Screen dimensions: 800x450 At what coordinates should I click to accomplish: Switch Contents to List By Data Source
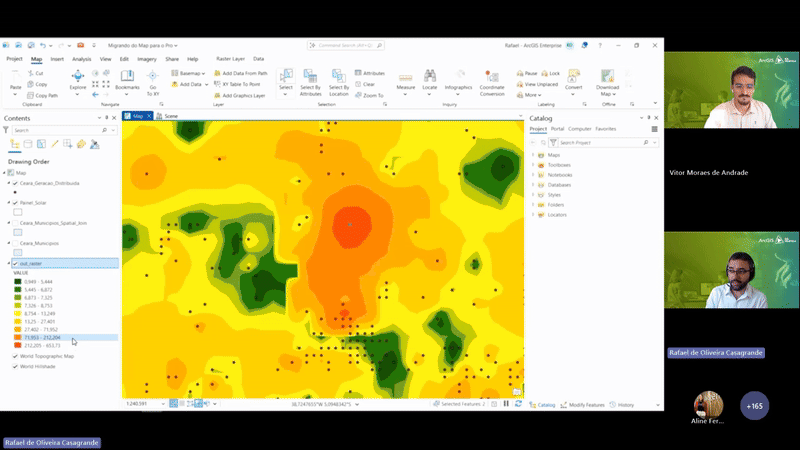click(x=28, y=144)
